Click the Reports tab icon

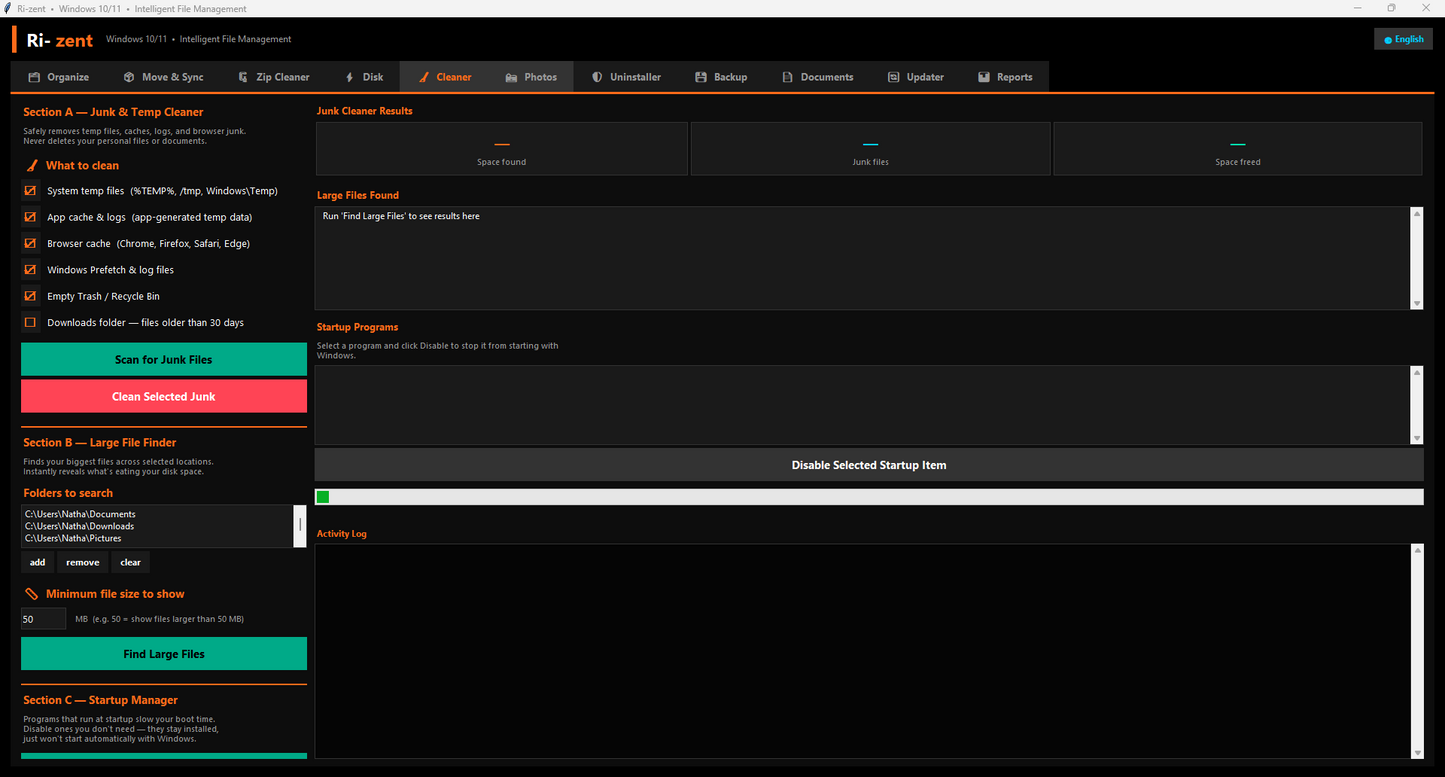coord(984,77)
